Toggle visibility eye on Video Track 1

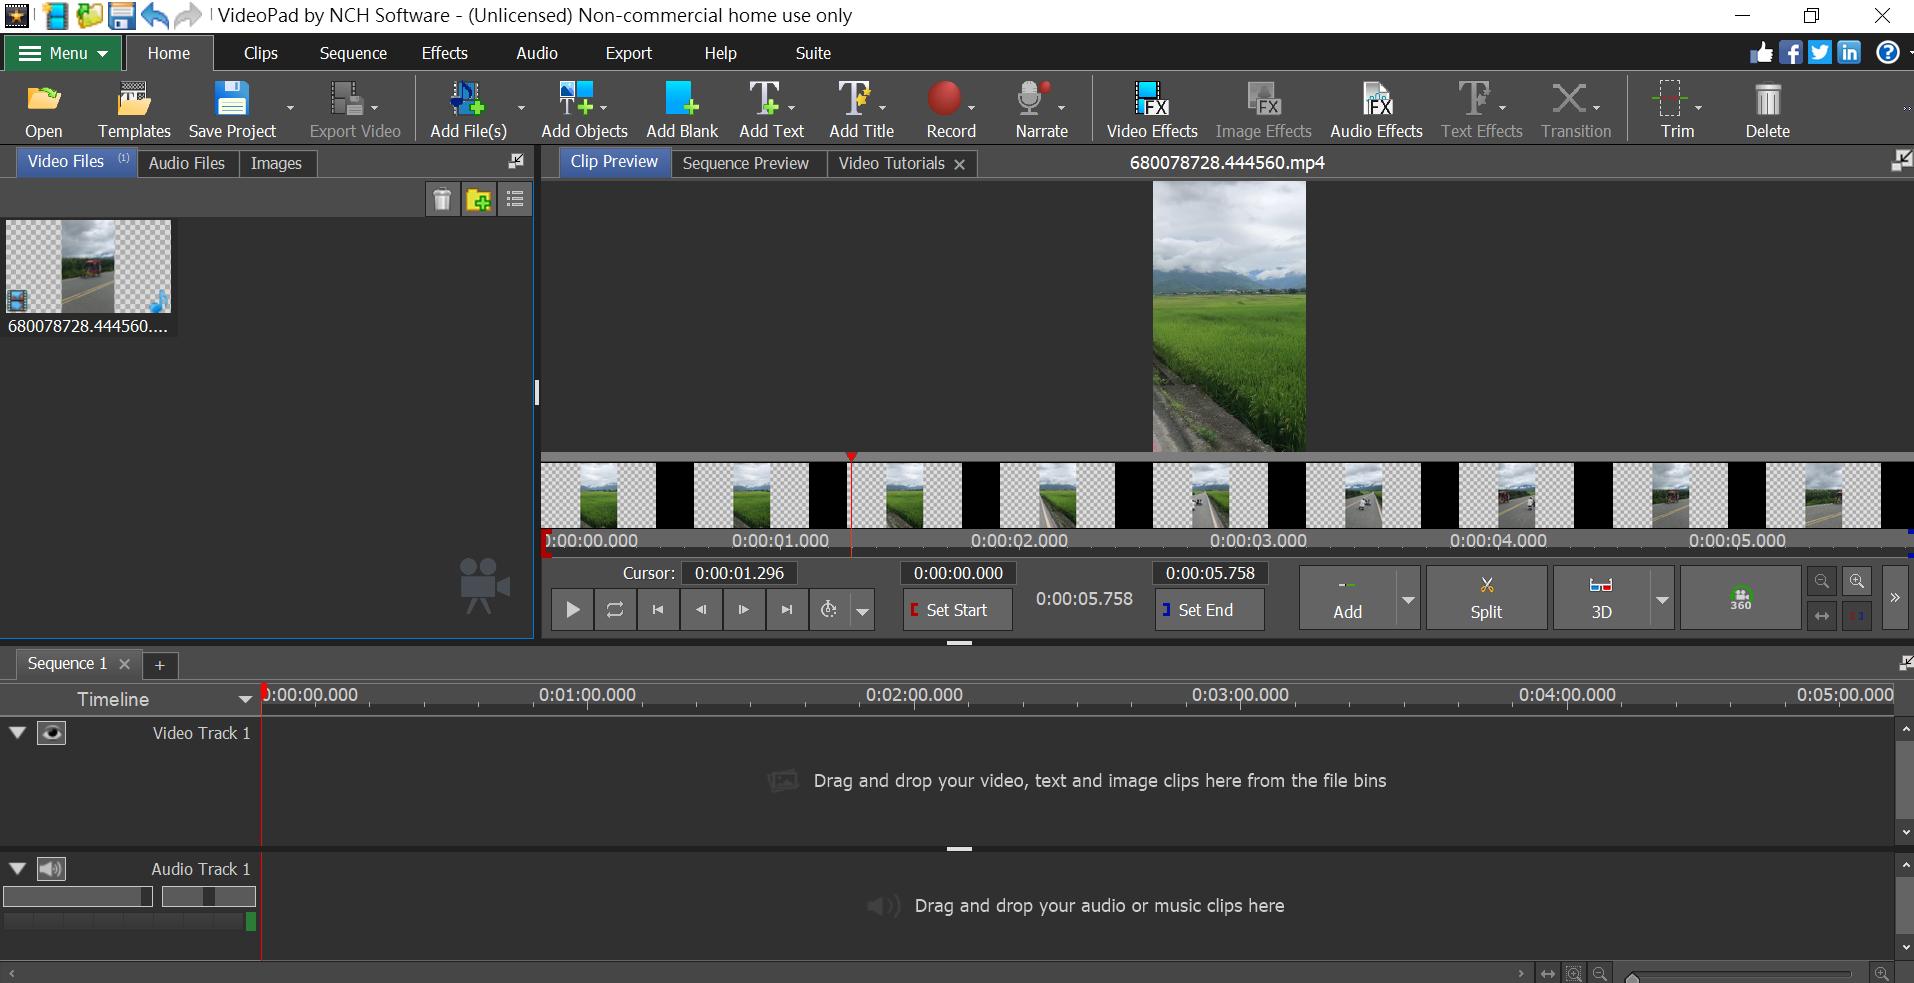click(x=51, y=733)
